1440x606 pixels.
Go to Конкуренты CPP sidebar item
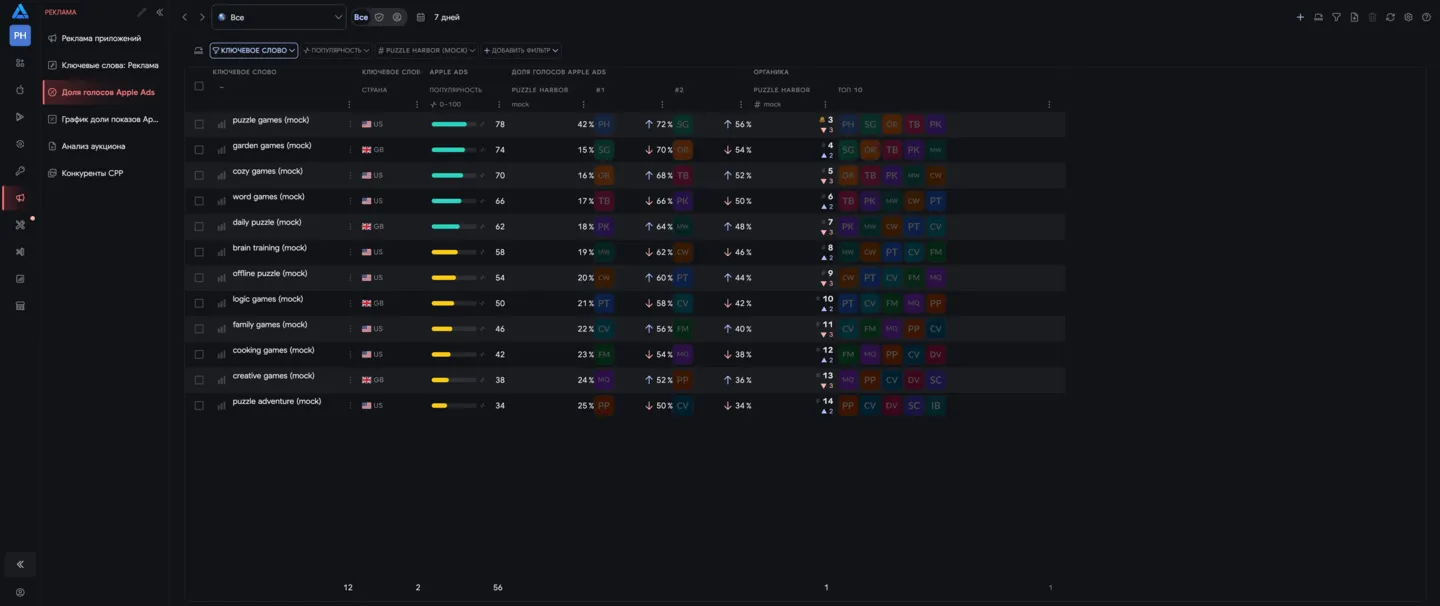(92, 173)
